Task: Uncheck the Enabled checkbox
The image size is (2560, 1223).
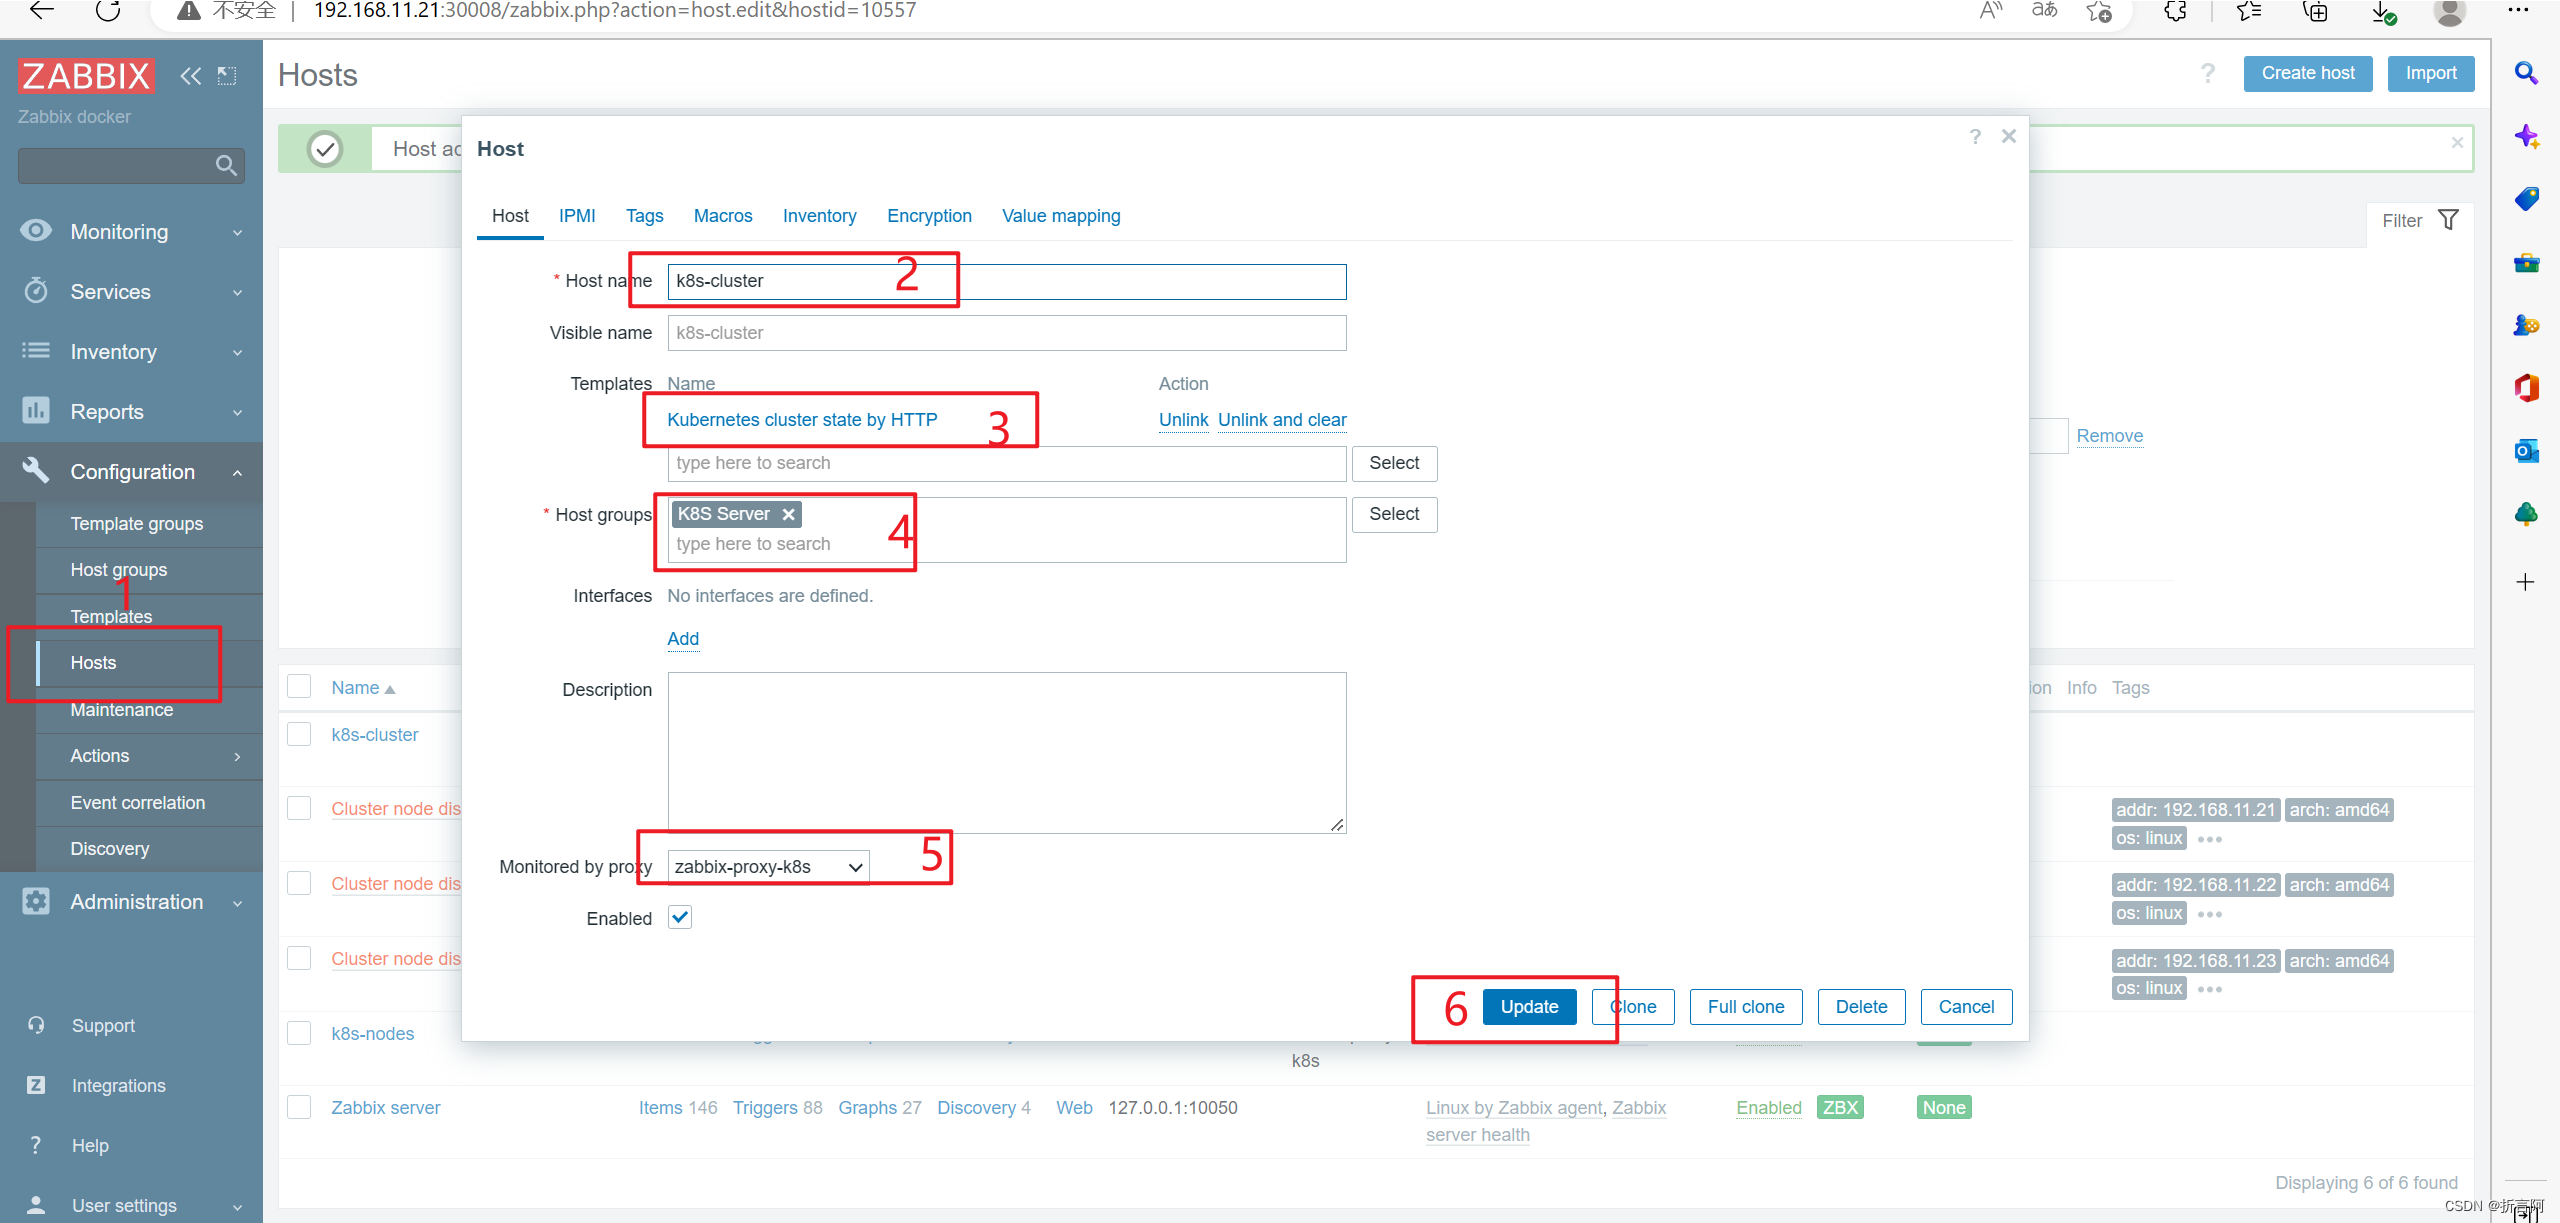Action: pos(680,917)
